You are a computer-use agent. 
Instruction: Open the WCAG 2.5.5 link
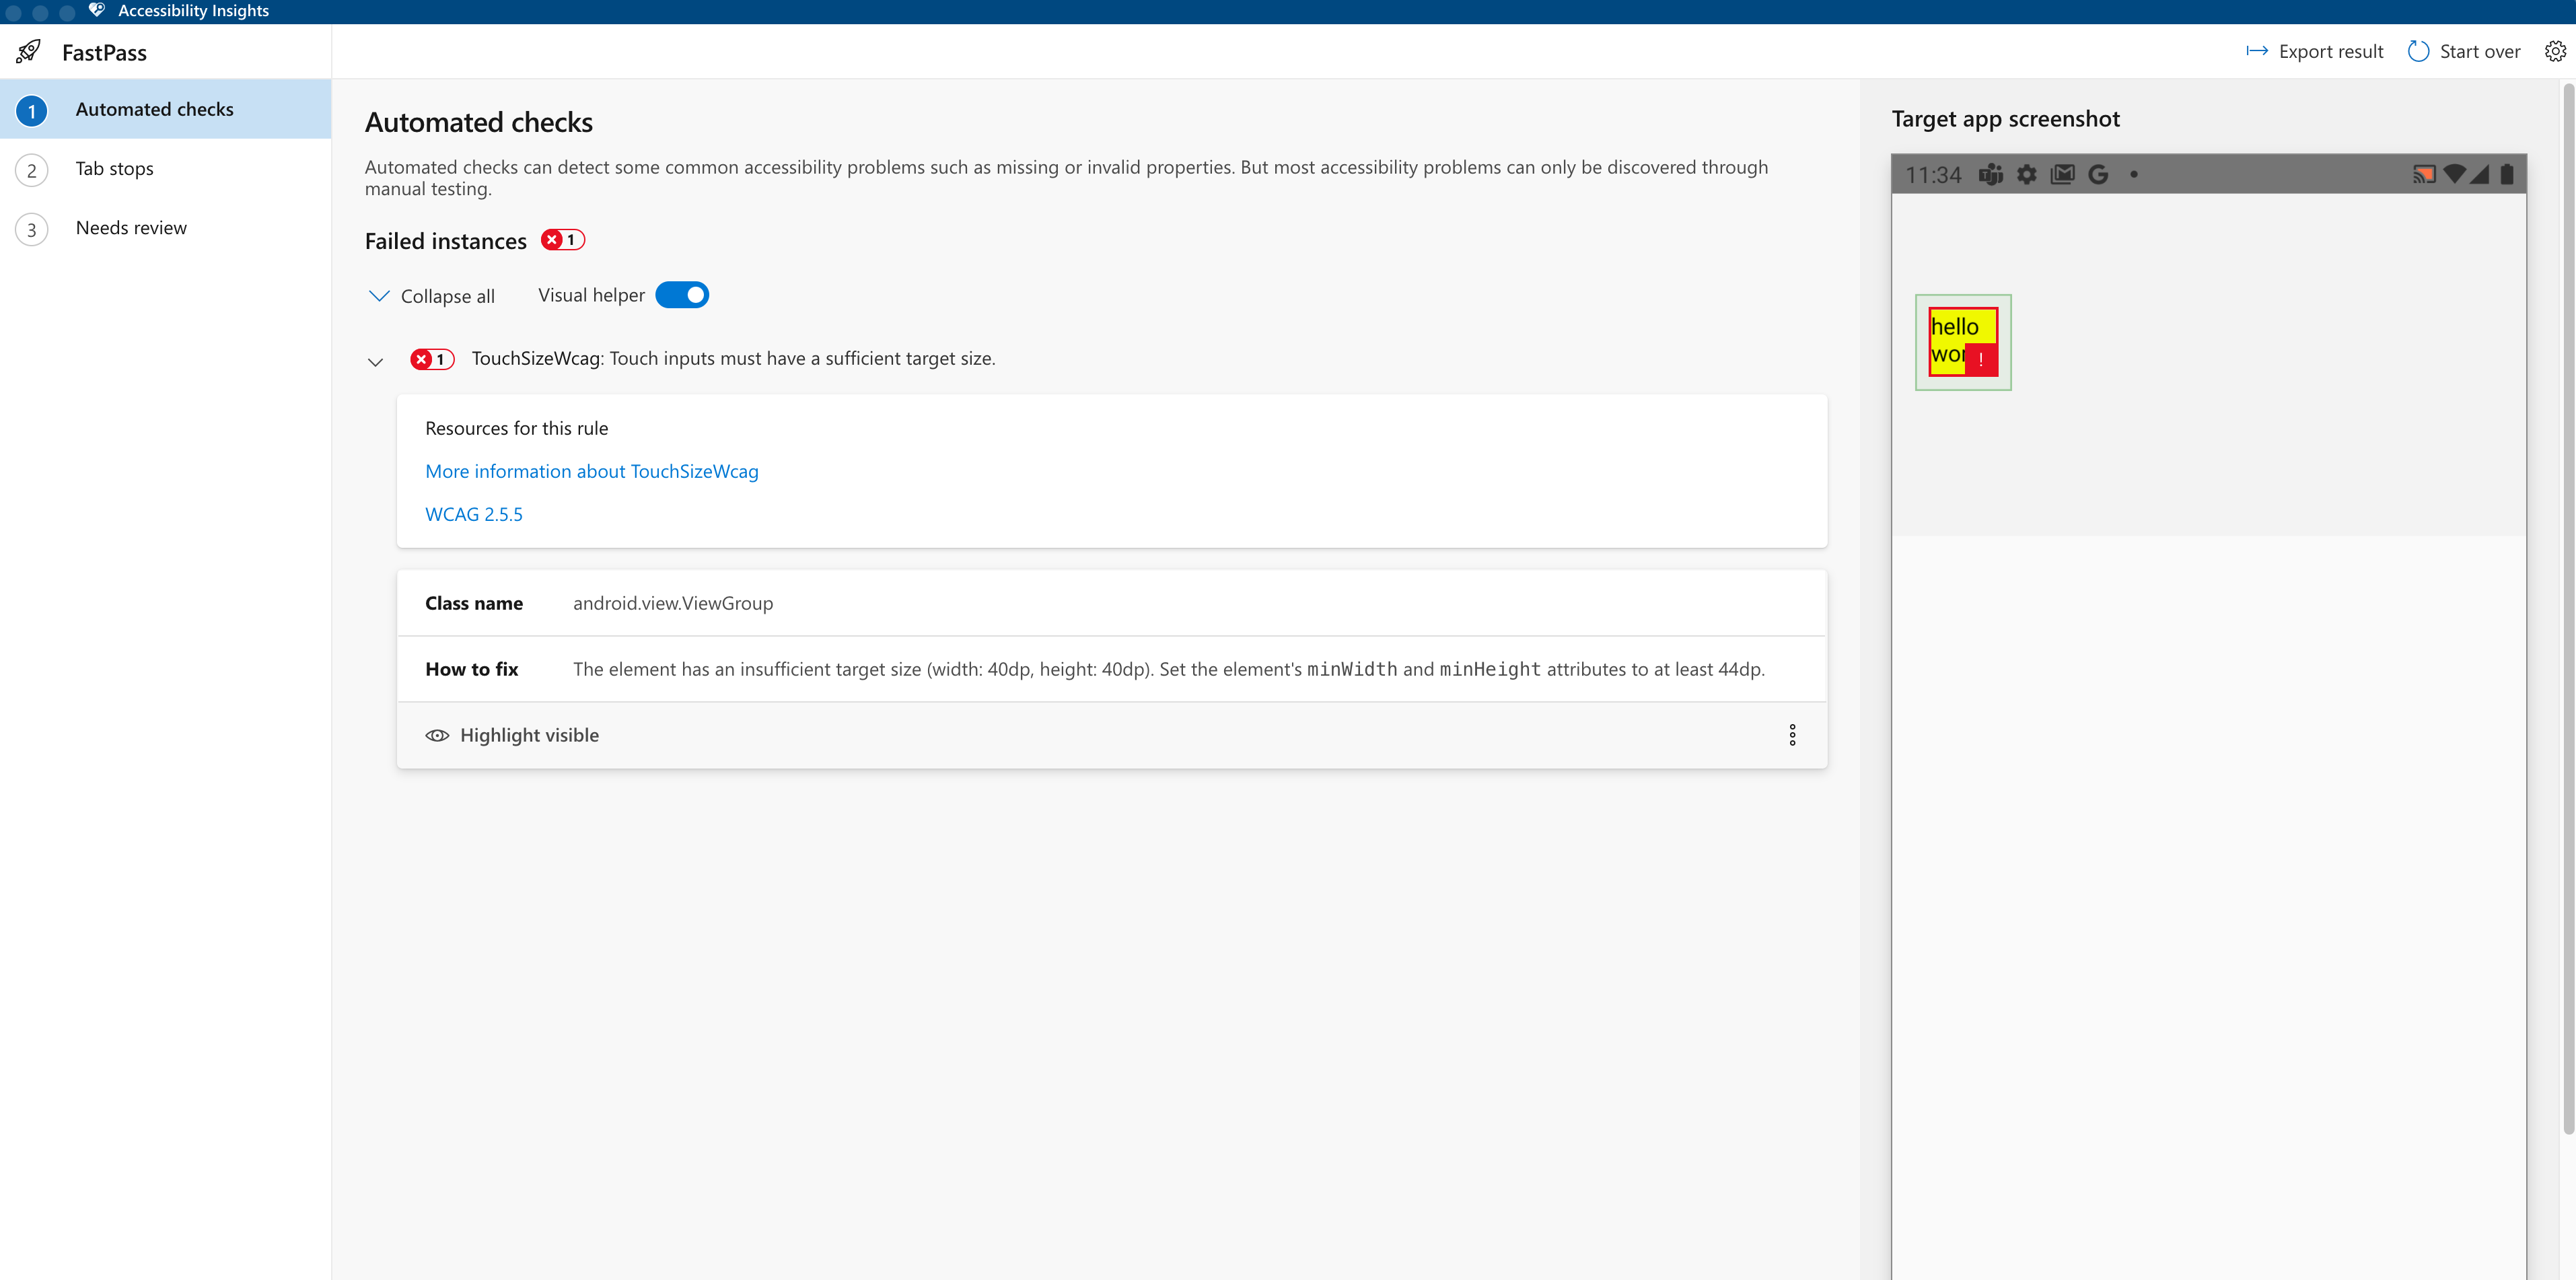click(474, 513)
